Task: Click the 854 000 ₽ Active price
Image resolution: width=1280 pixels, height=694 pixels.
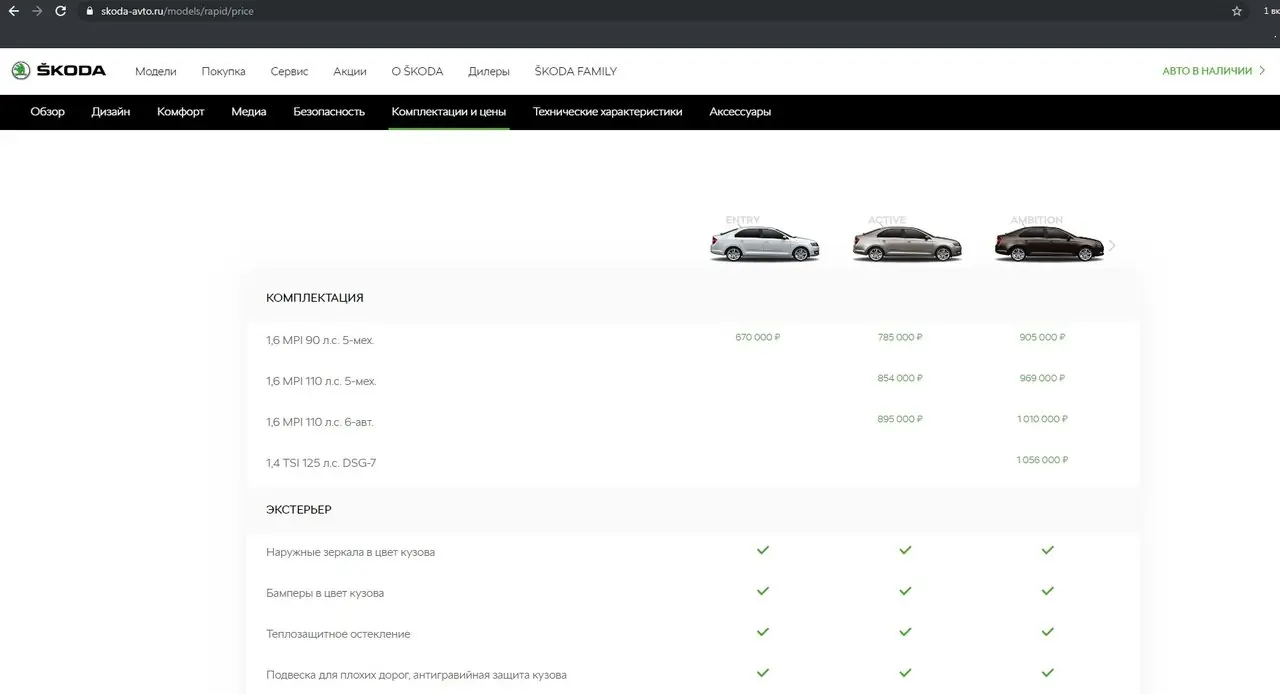Action: pyautogui.click(x=900, y=379)
